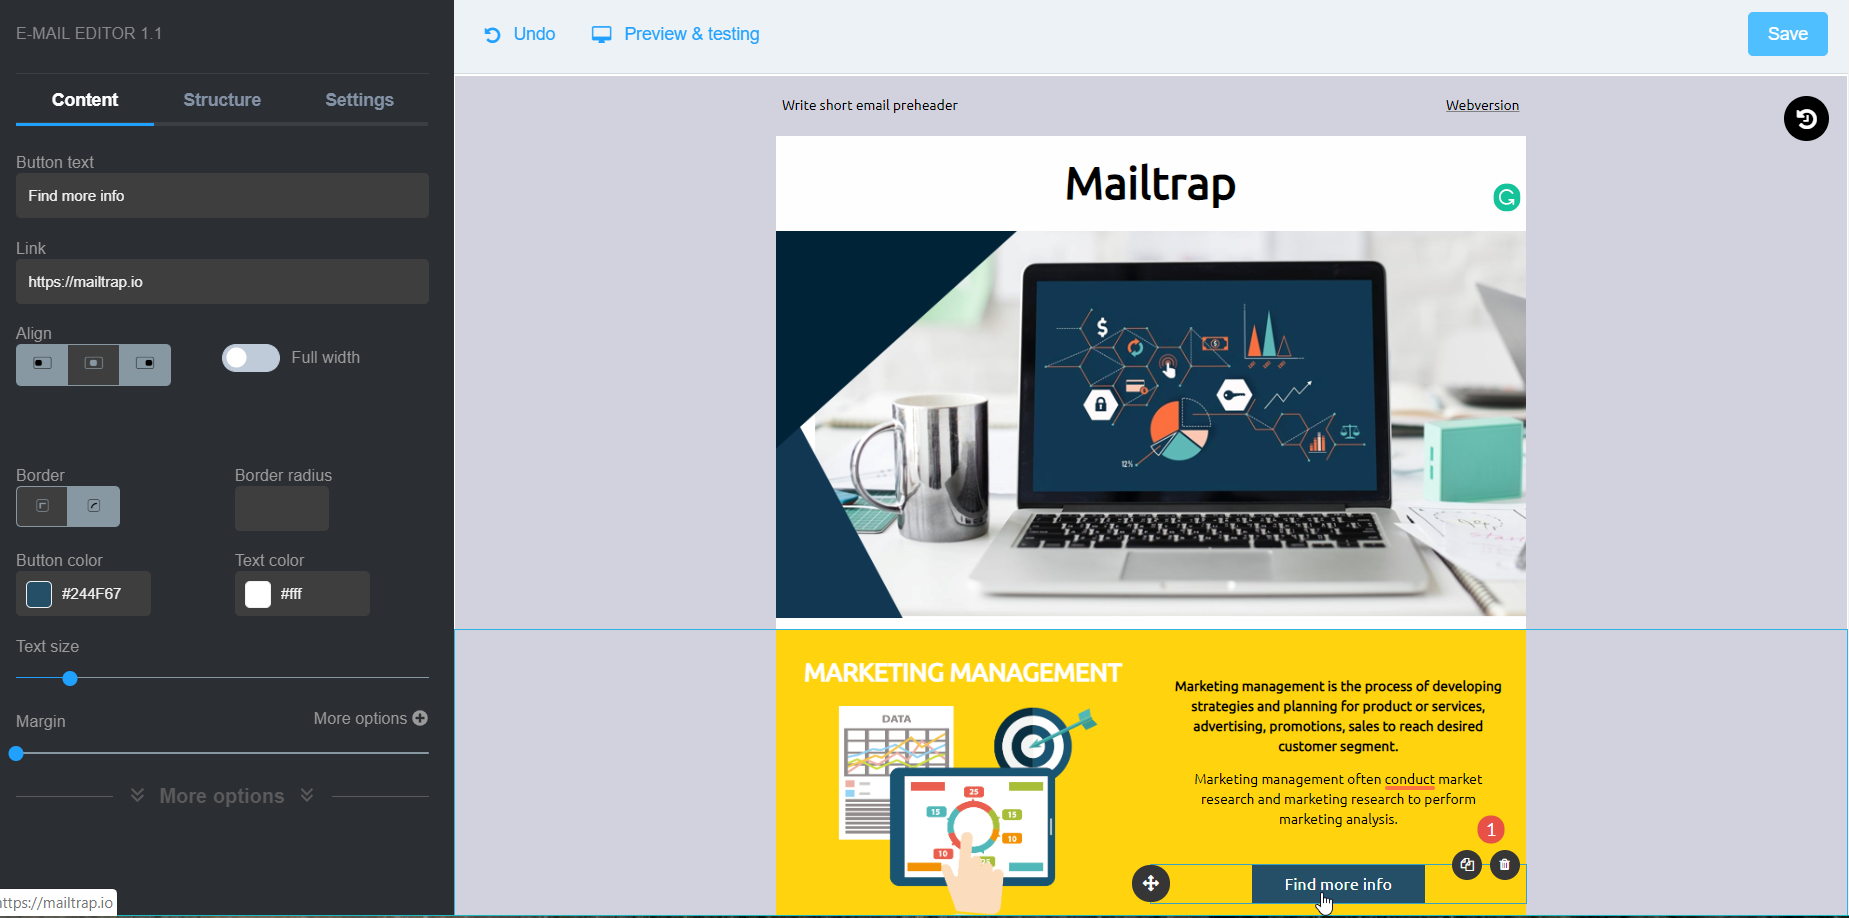Click the Undo text link
Viewport: 1849px width, 918px height.
point(534,34)
